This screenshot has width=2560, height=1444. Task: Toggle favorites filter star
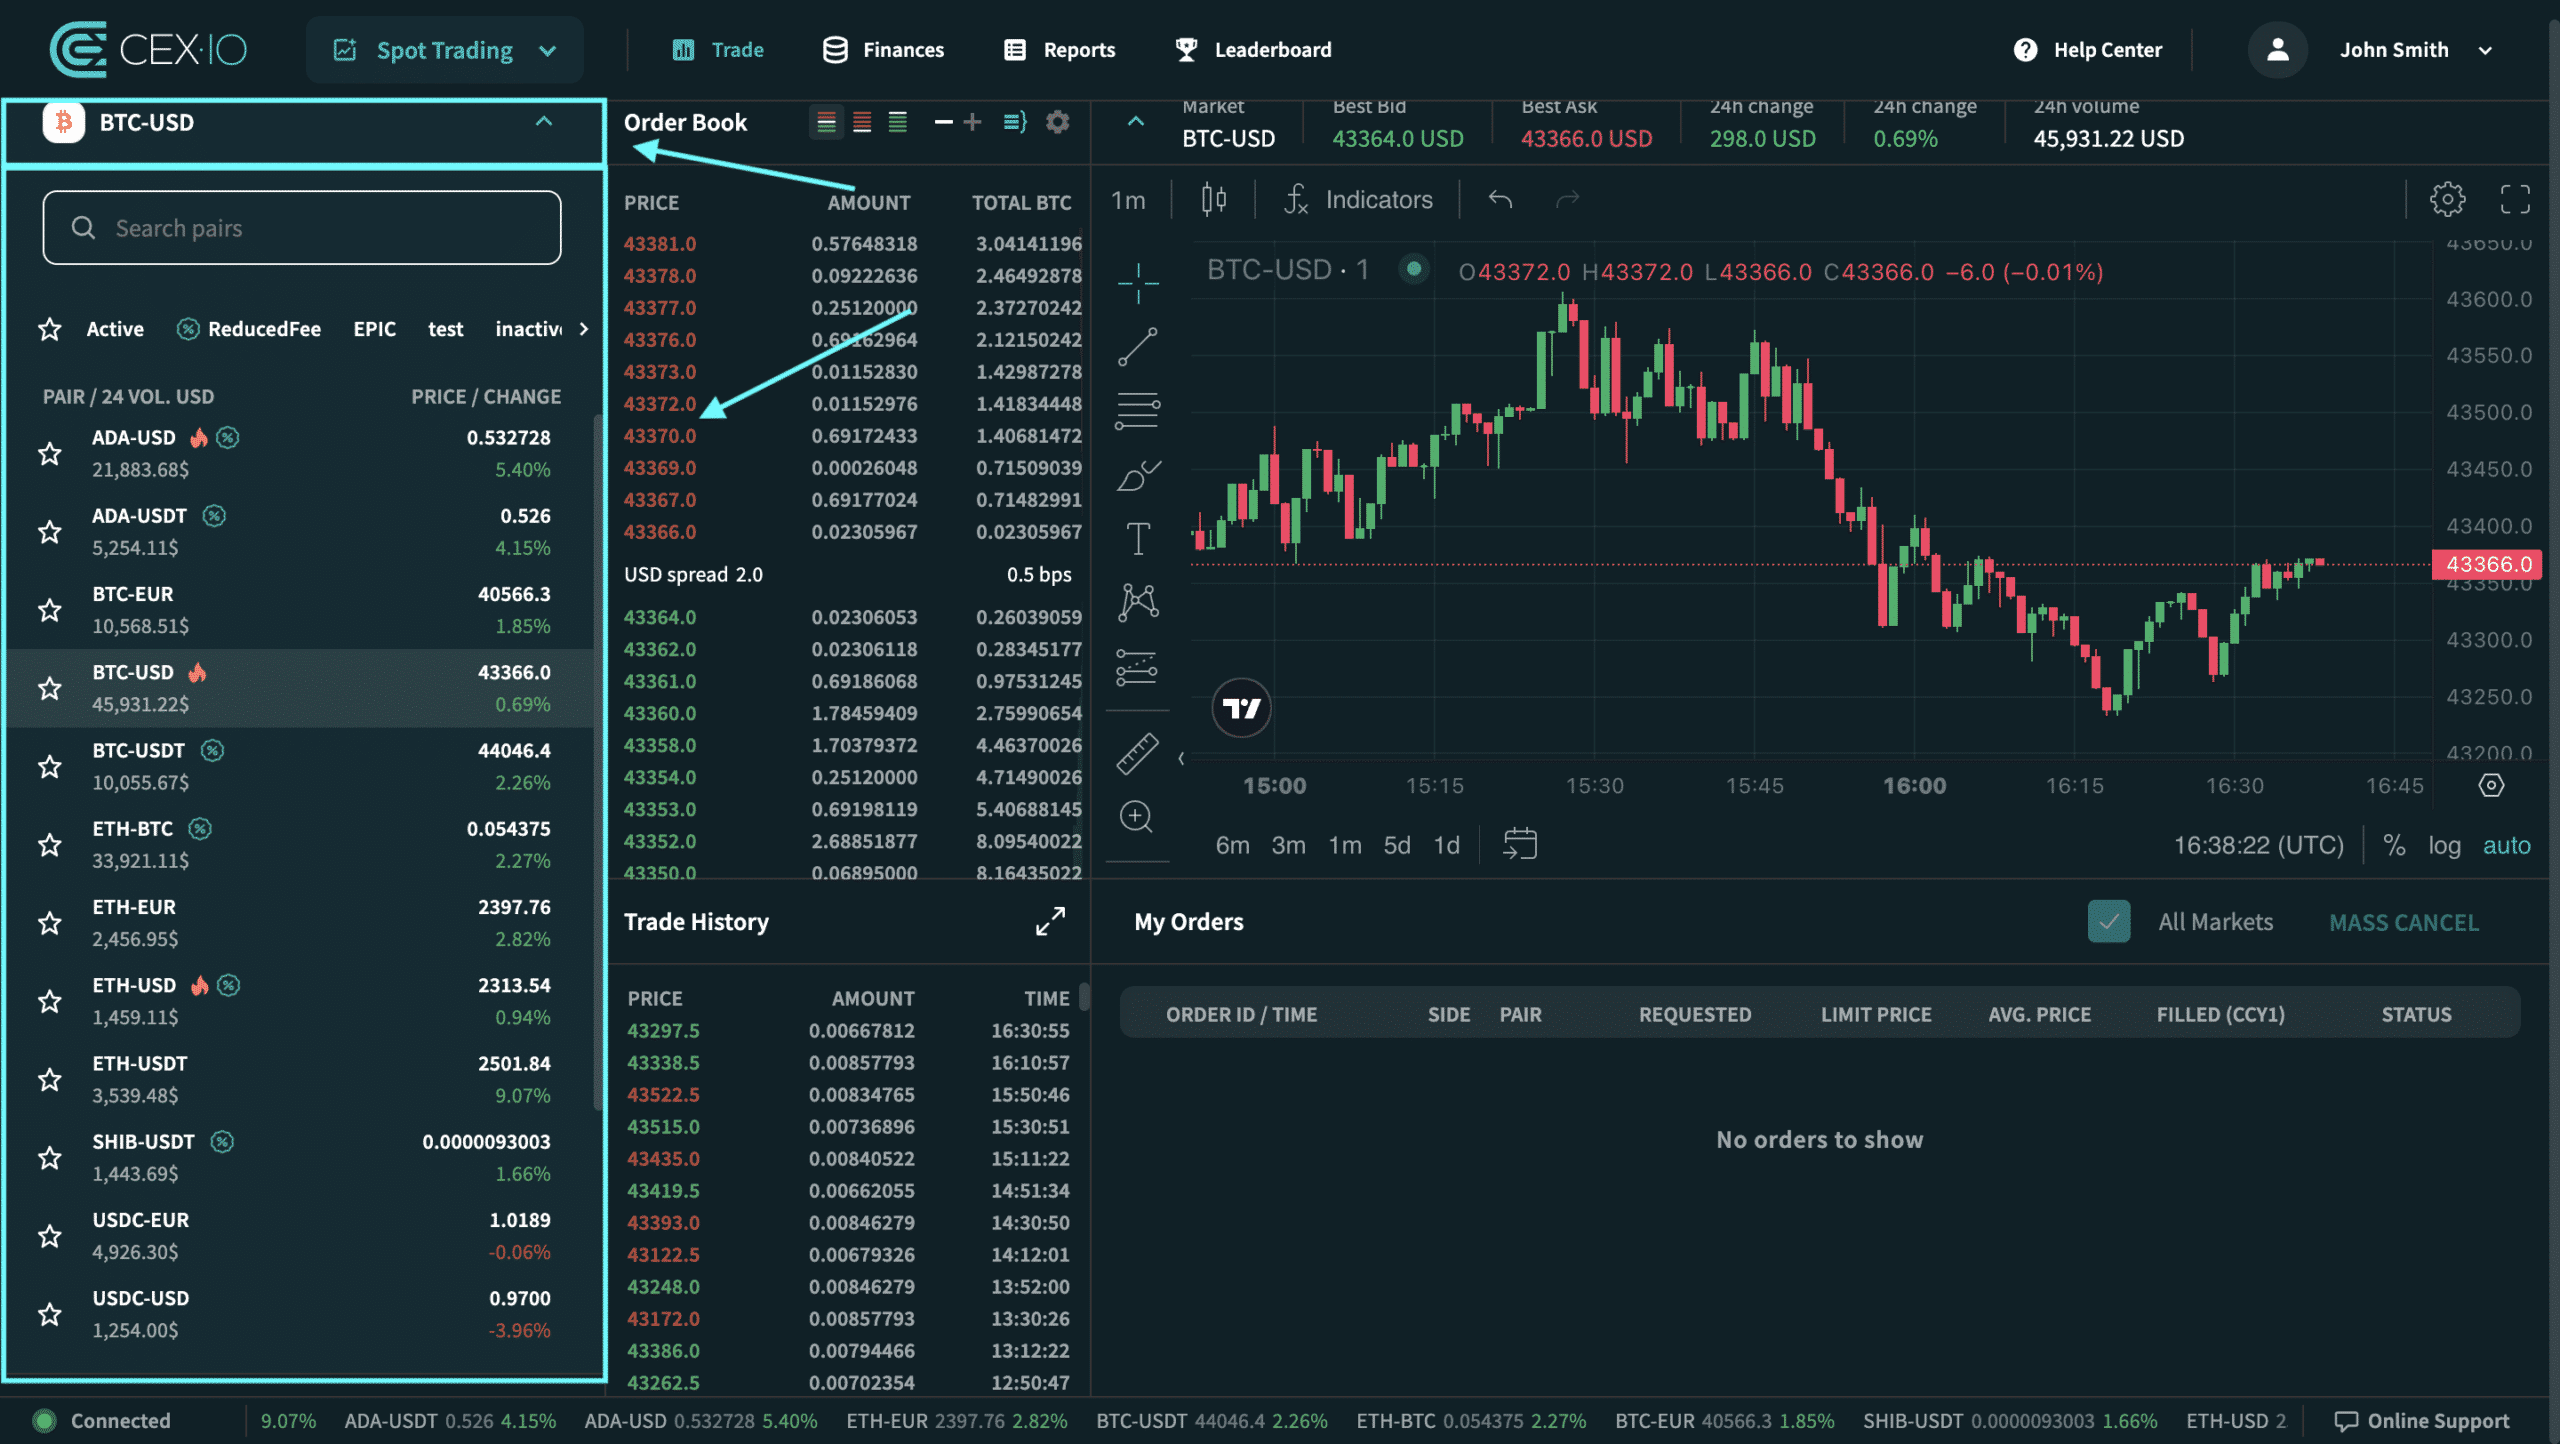pos(50,329)
